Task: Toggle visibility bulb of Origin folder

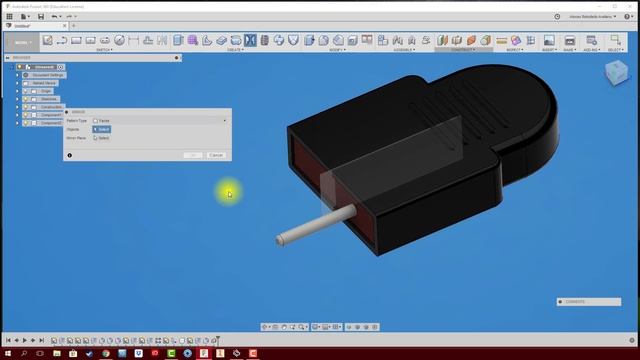Action: [x=26, y=91]
